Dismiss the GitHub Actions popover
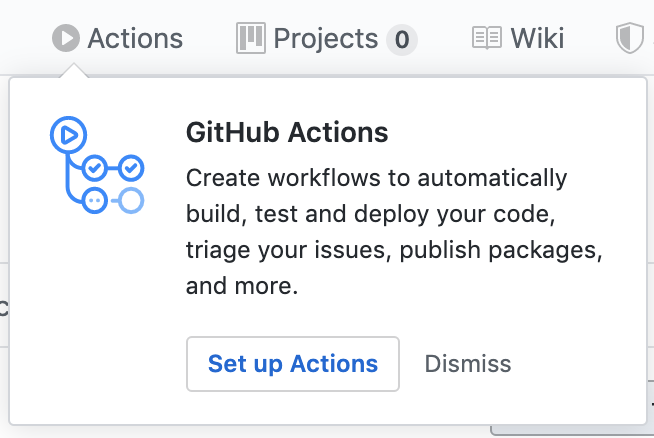Image resolution: width=654 pixels, height=438 pixels. pos(468,364)
